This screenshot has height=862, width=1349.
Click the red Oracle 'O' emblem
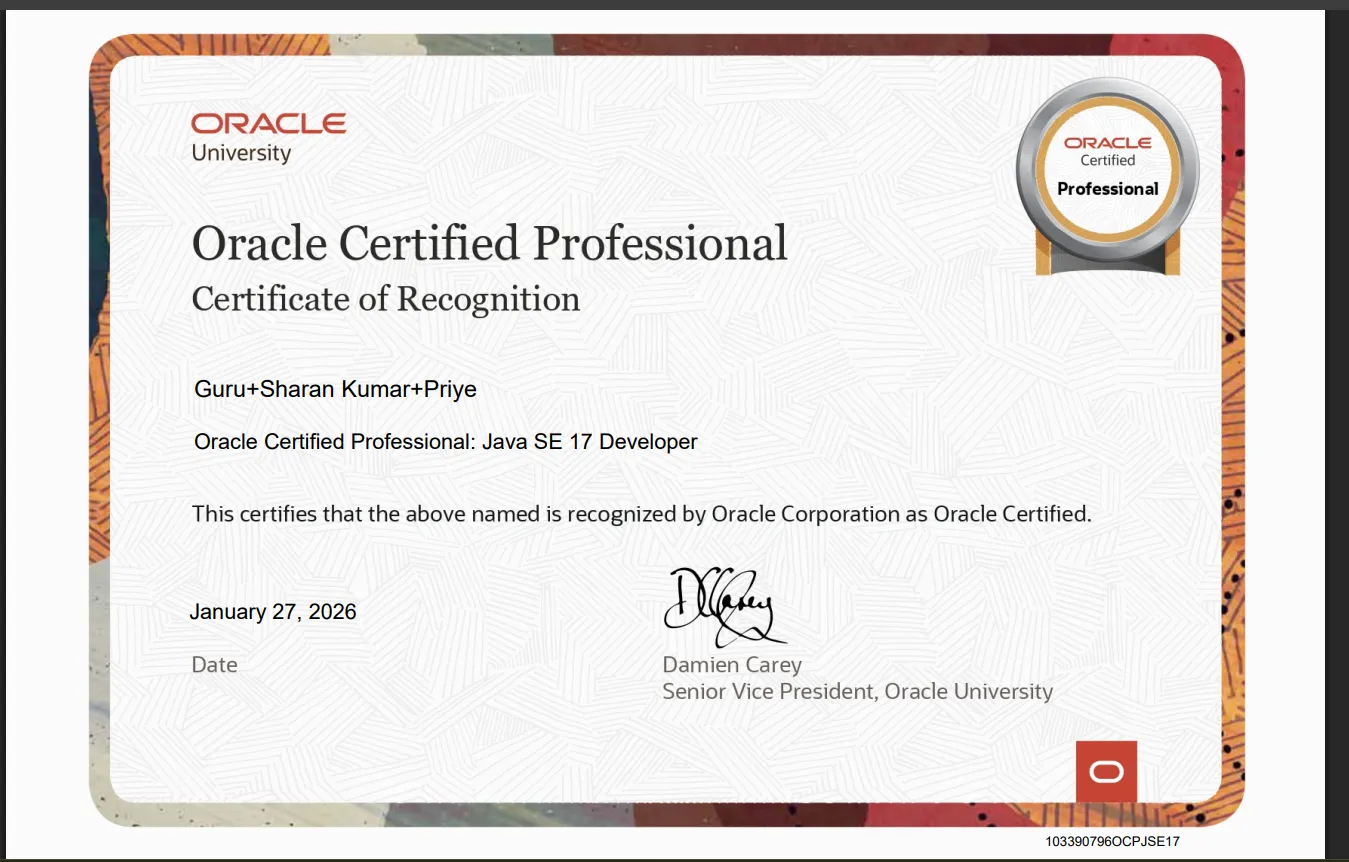pos(1105,770)
